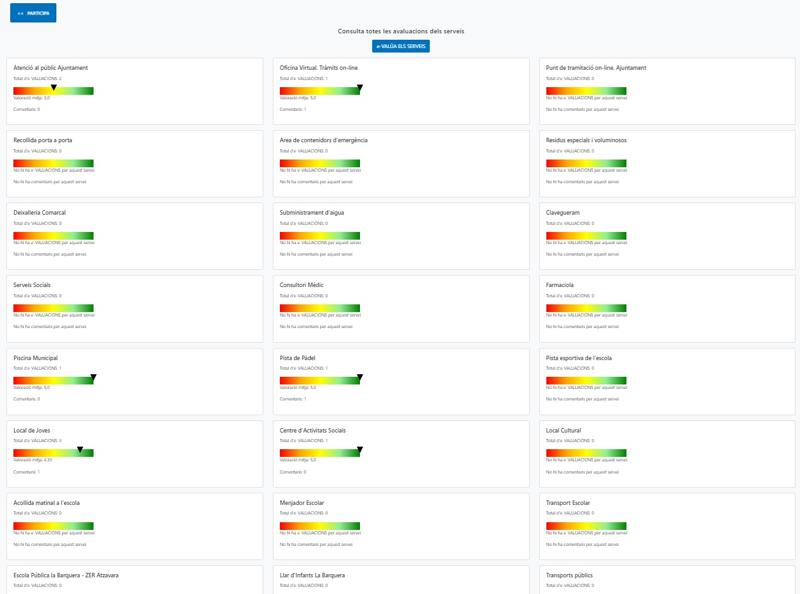Click the rating bar for Punt de tramitació on-line

point(586,91)
